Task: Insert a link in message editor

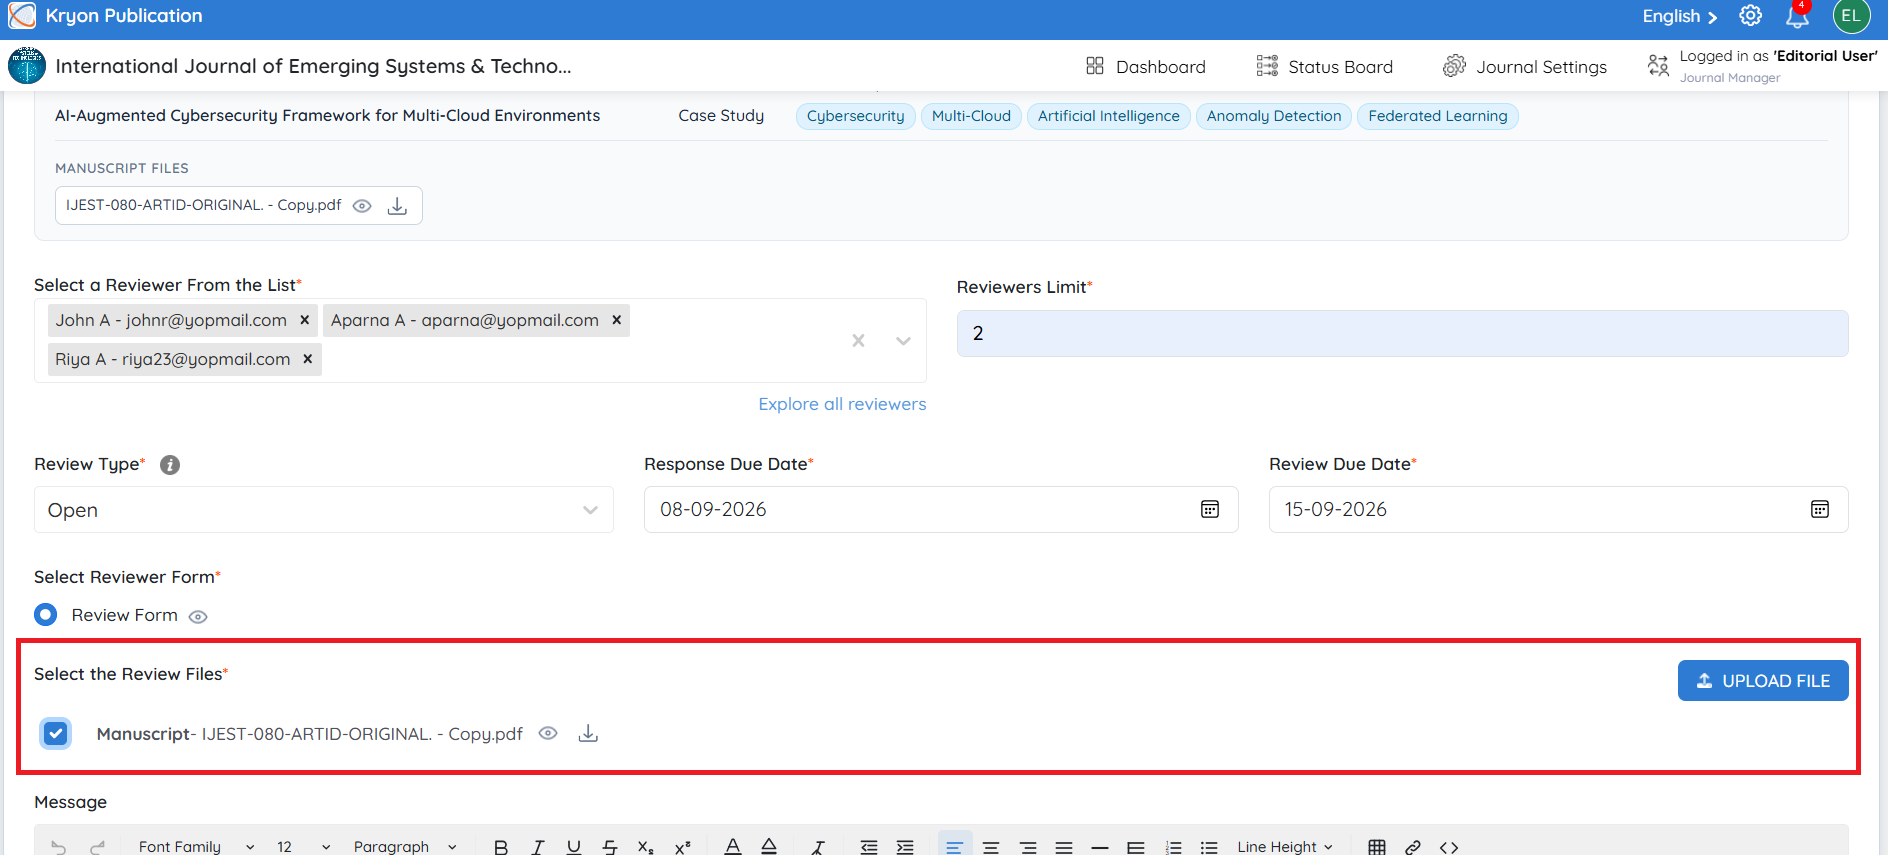Action: coord(1413,847)
